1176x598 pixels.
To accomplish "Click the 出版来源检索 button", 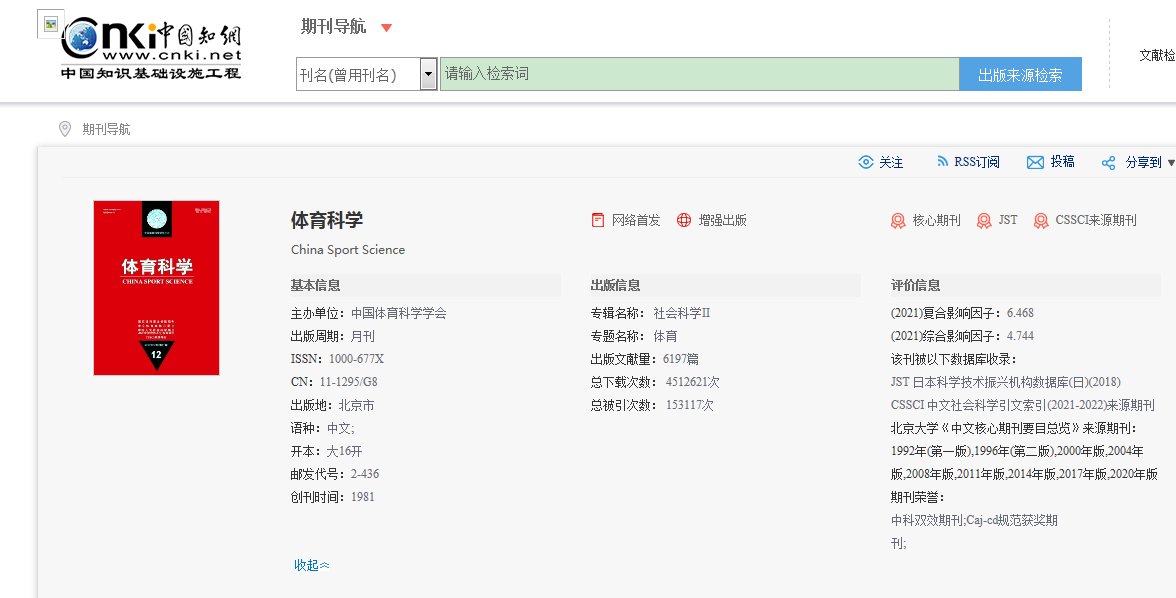I will tap(1020, 74).
